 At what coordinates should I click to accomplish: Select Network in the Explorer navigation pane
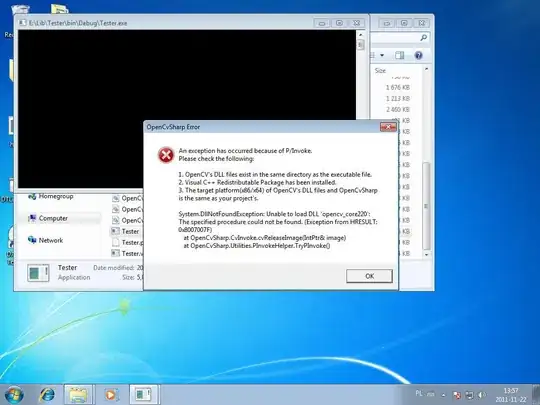(x=46, y=240)
